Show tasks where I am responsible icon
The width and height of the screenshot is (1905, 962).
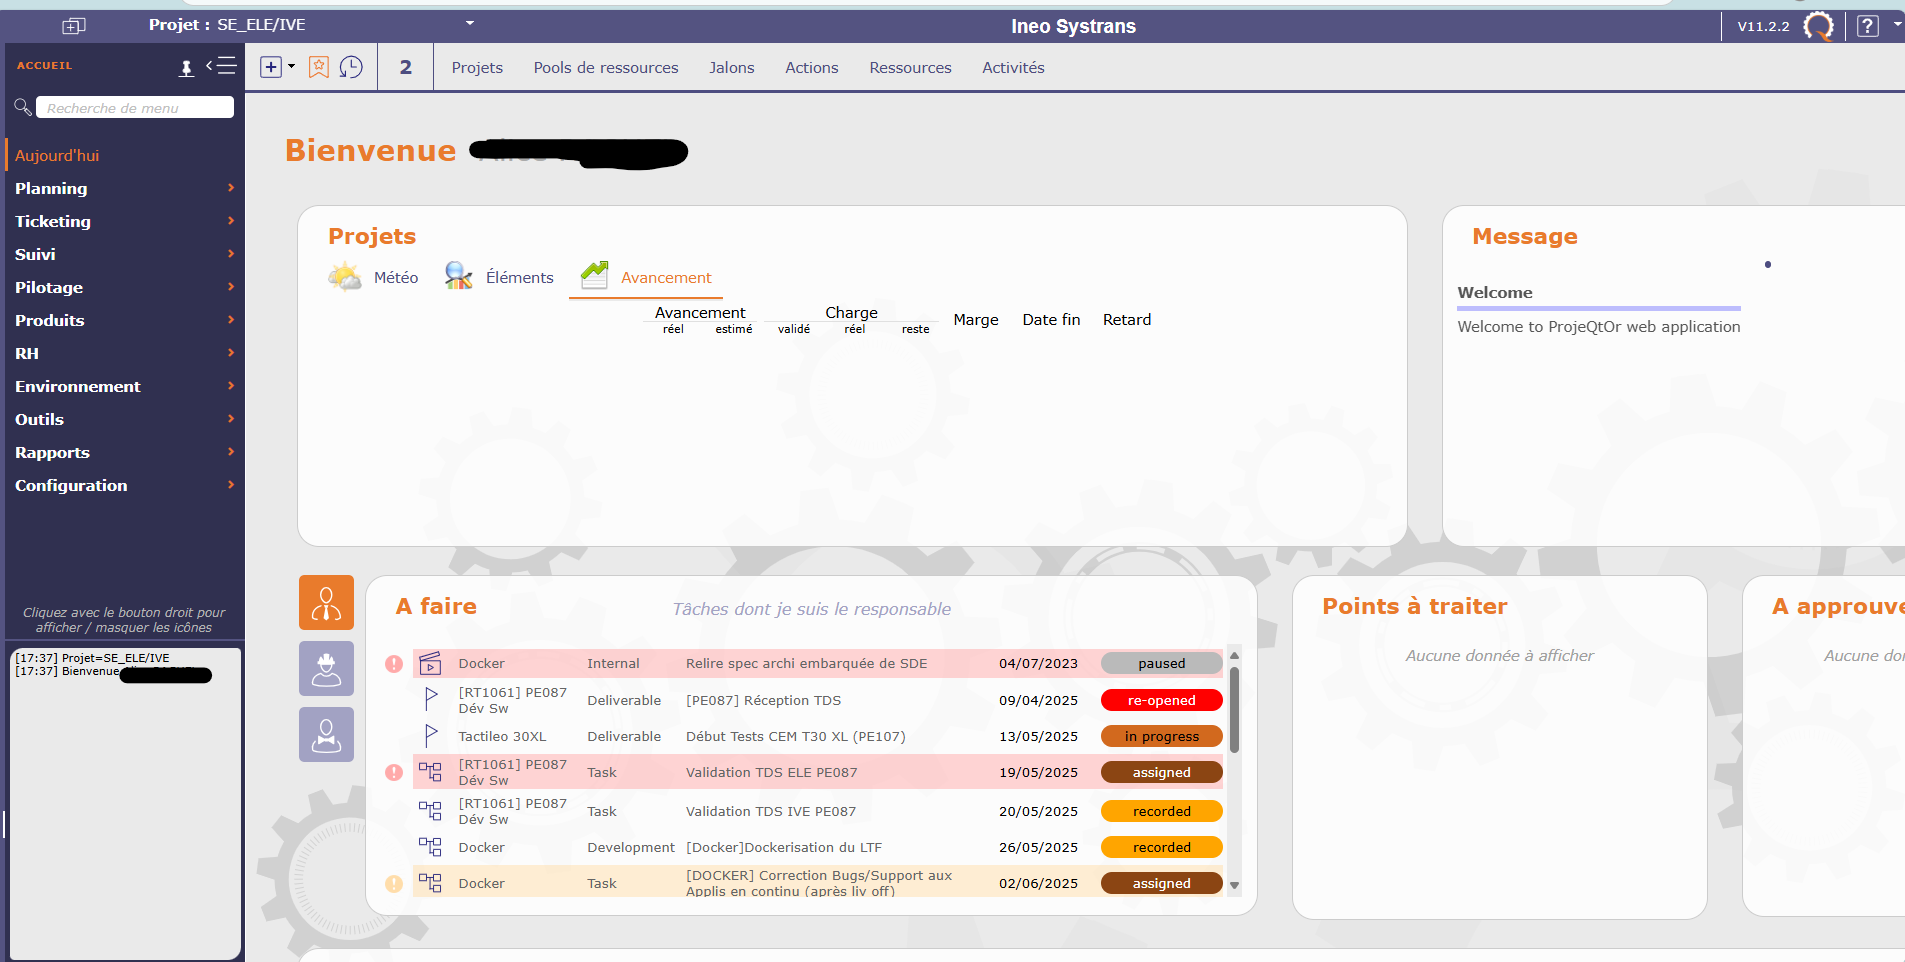pyautogui.click(x=326, y=603)
